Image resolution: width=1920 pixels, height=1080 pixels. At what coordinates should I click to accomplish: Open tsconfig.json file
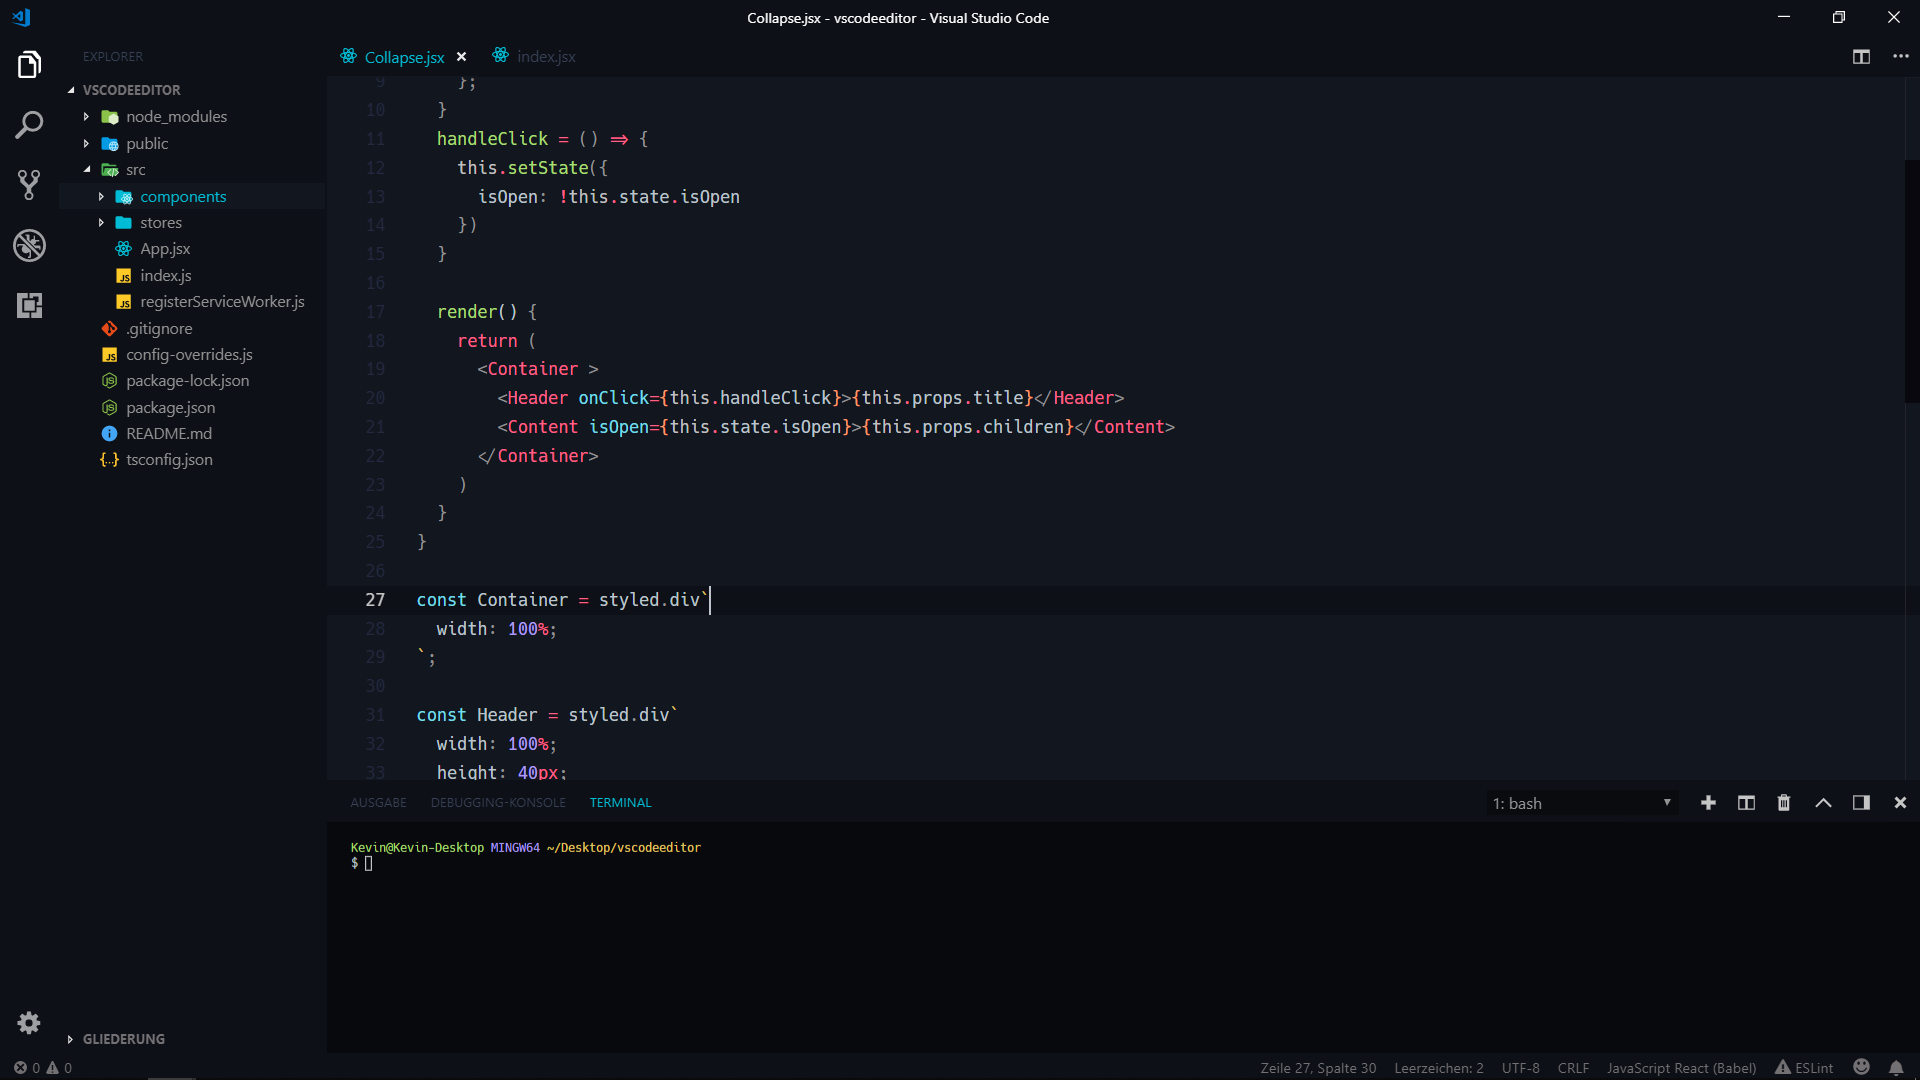click(x=169, y=460)
